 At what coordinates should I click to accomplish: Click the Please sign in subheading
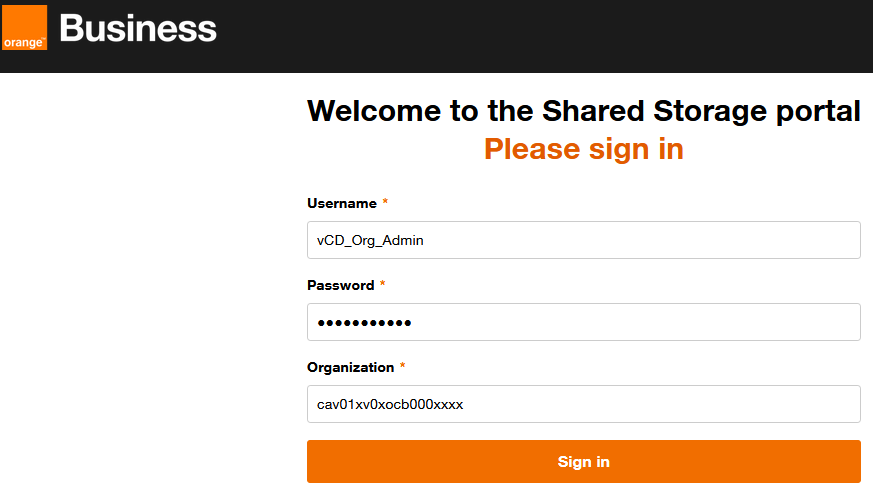583,149
